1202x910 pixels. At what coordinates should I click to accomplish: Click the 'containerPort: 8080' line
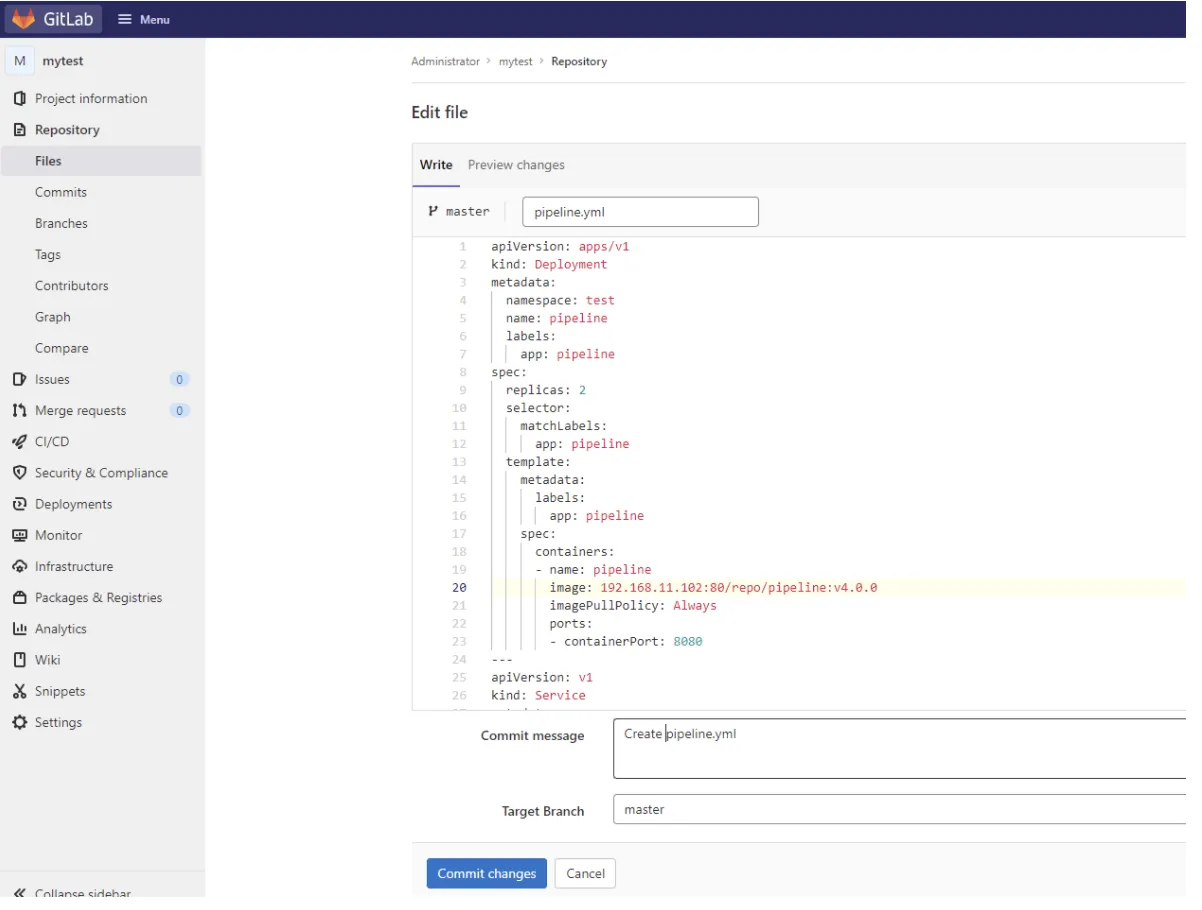click(626, 641)
